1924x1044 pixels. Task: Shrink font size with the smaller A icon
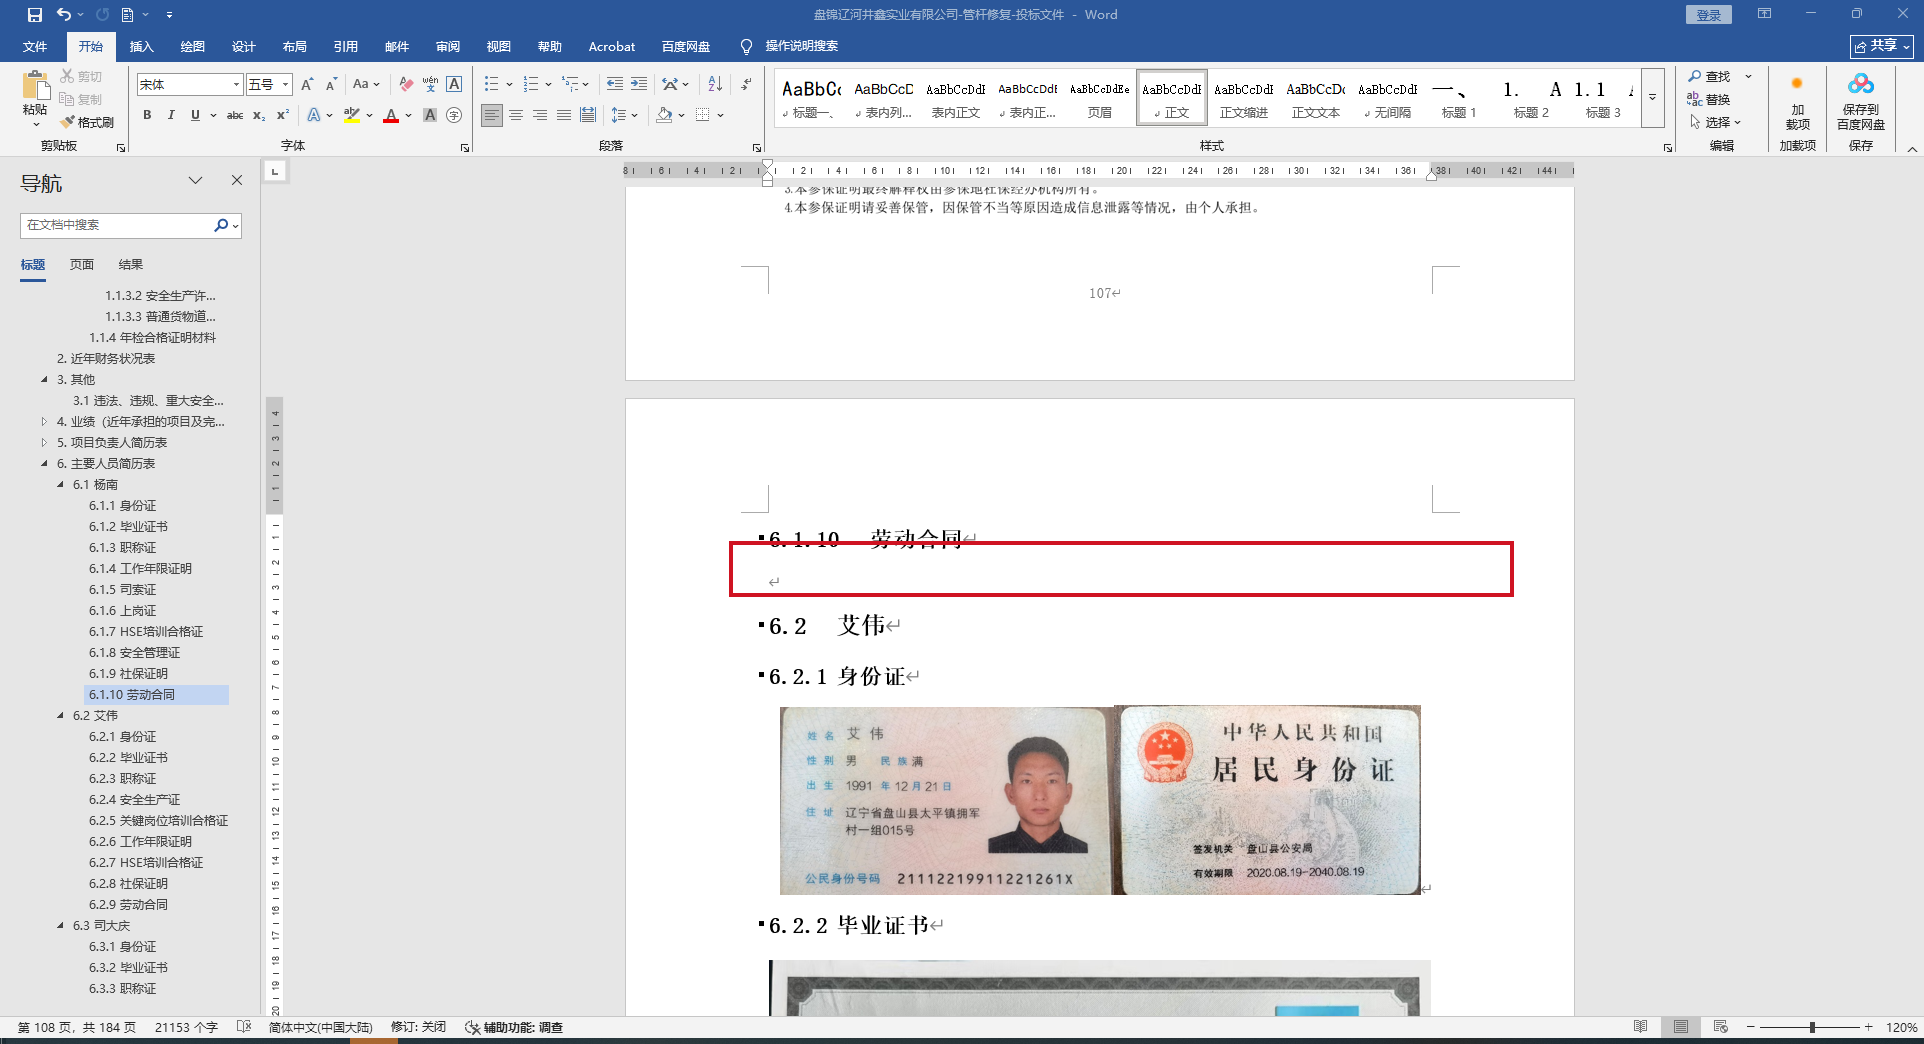(331, 85)
